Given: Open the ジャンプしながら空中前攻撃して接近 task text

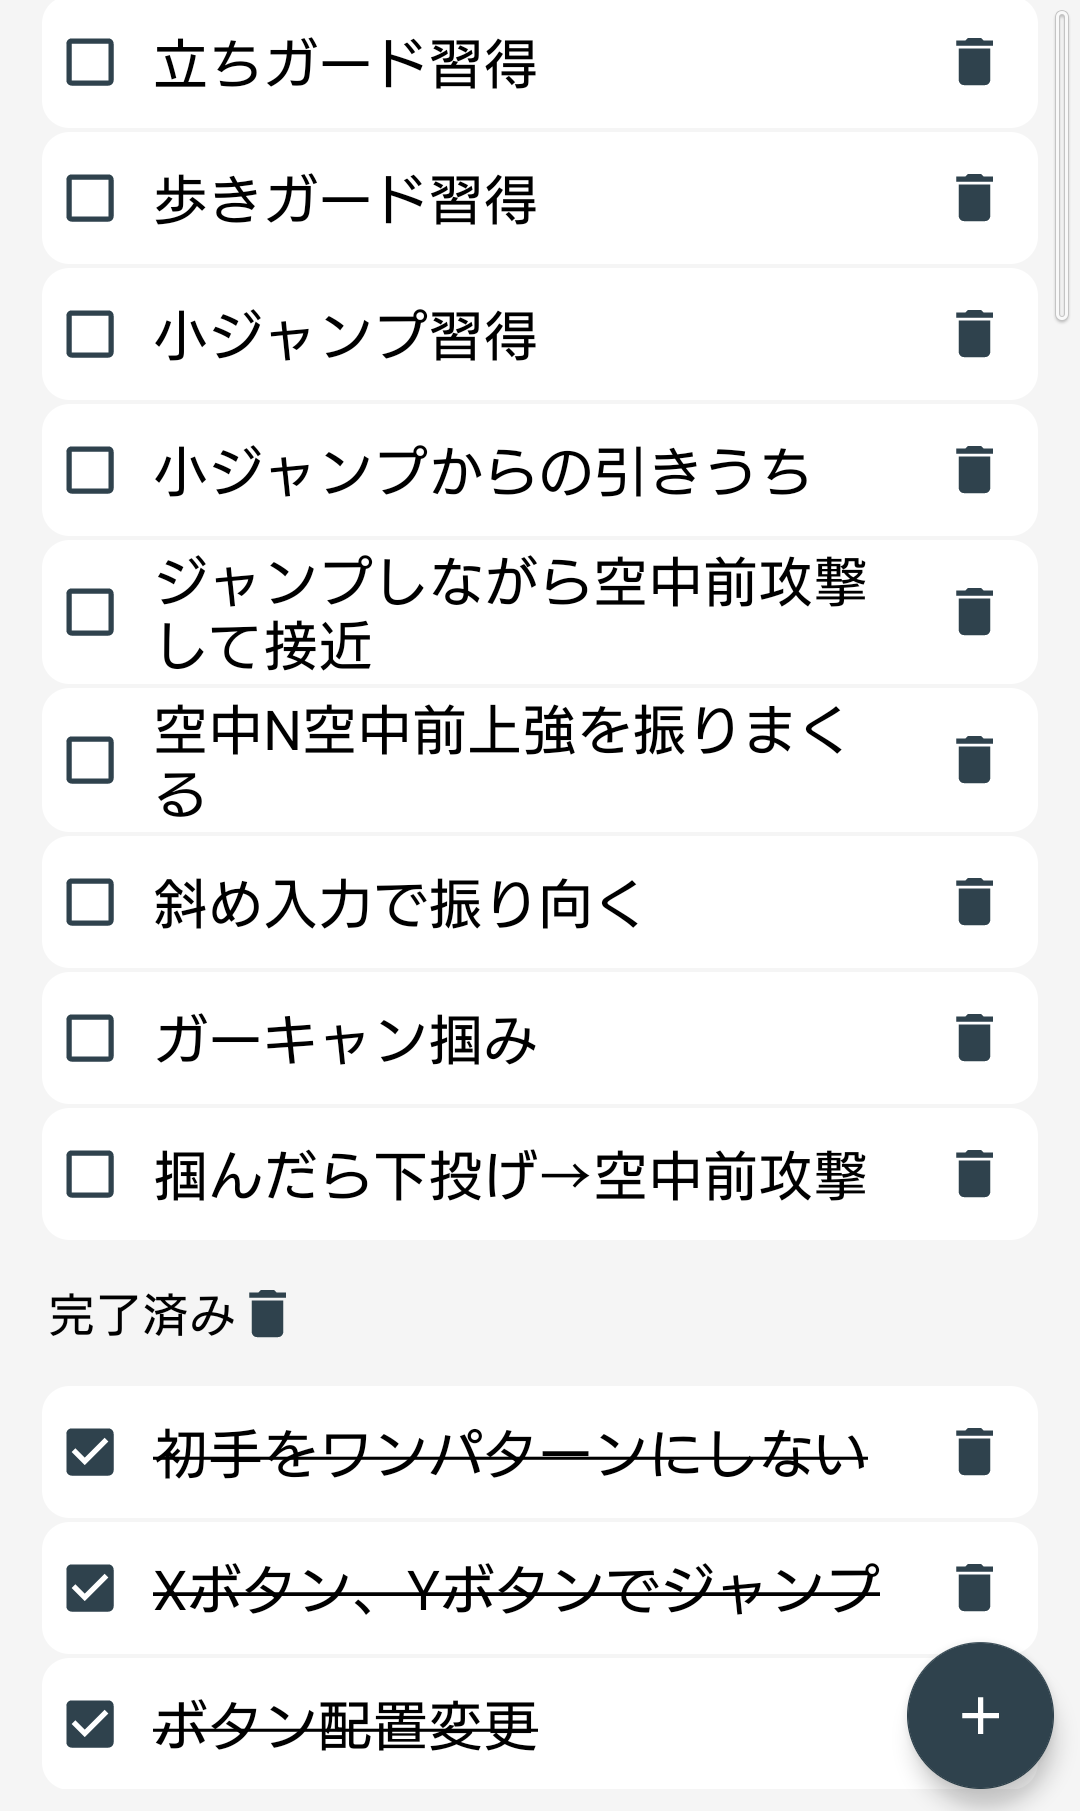Looking at the screenshot, I should point(510,612).
